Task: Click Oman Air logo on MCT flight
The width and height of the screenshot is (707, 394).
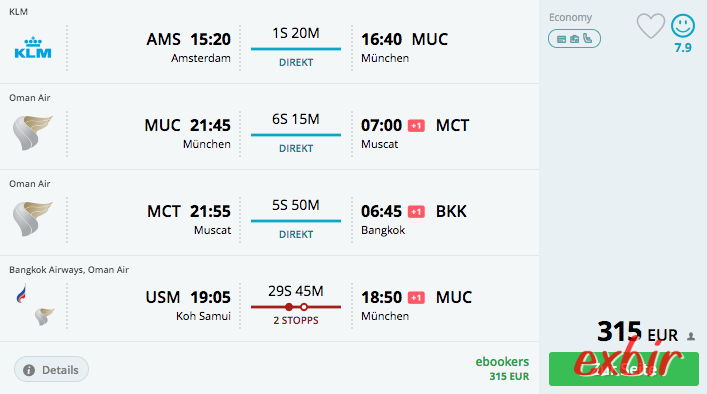Action: pyautogui.click(x=32, y=219)
